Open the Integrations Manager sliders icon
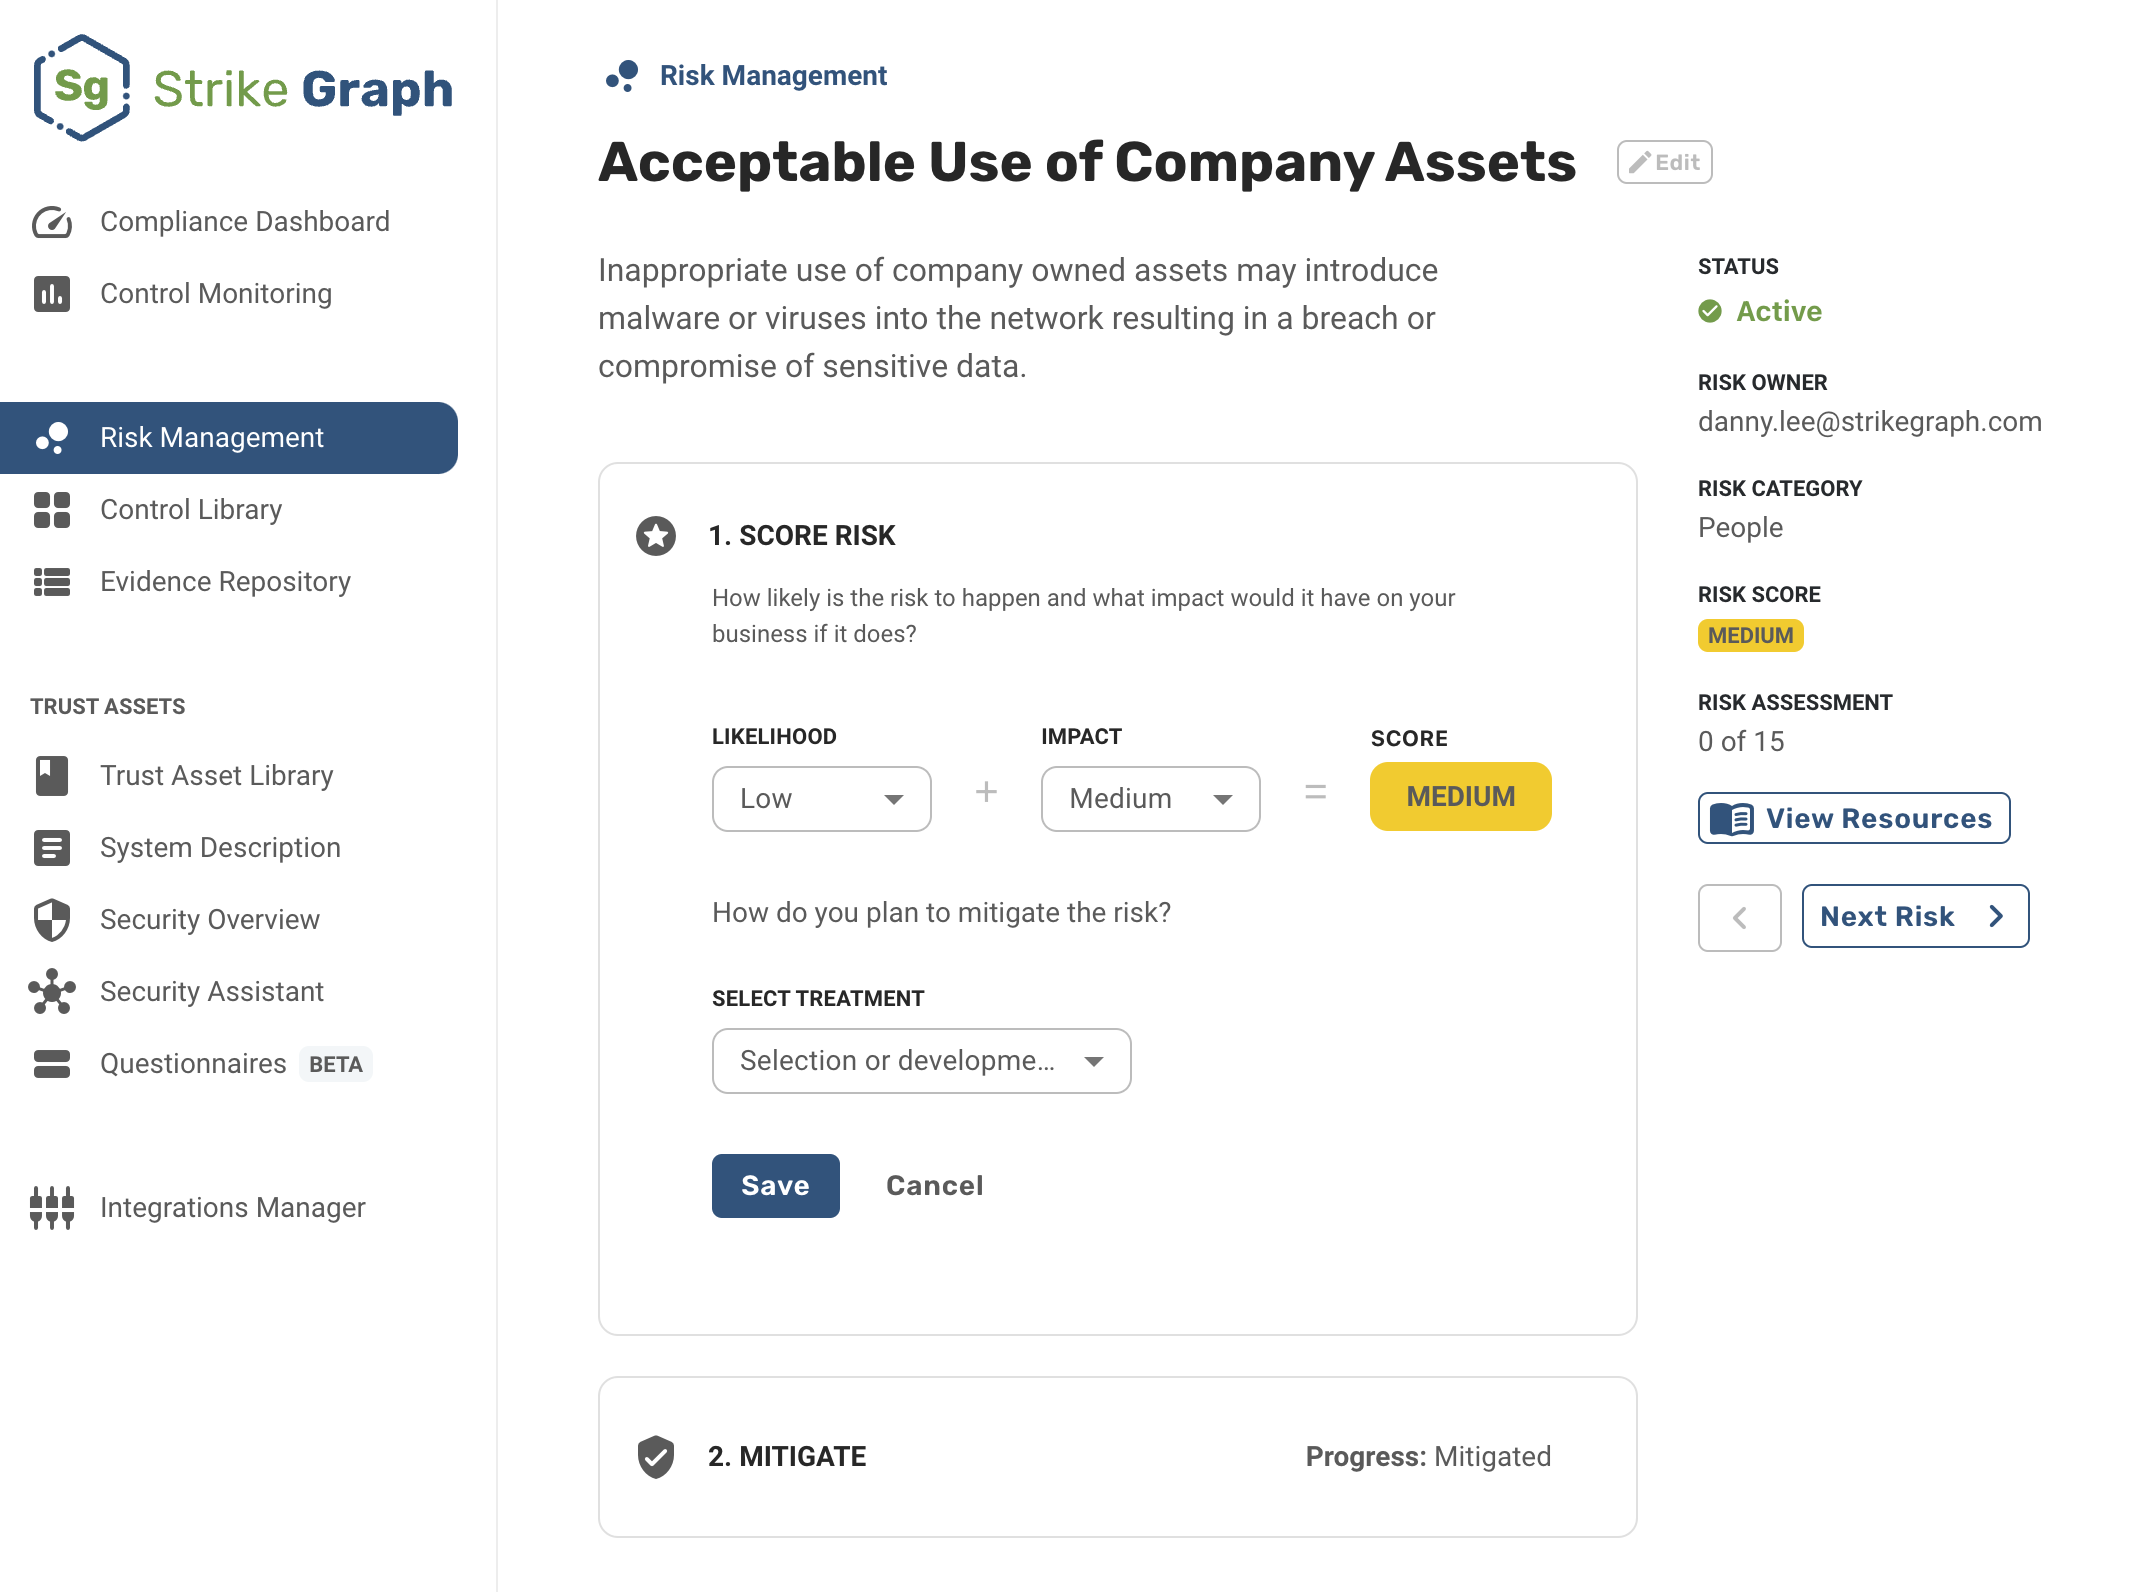This screenshot has height=1592, width=2136. coord(54,1208)
